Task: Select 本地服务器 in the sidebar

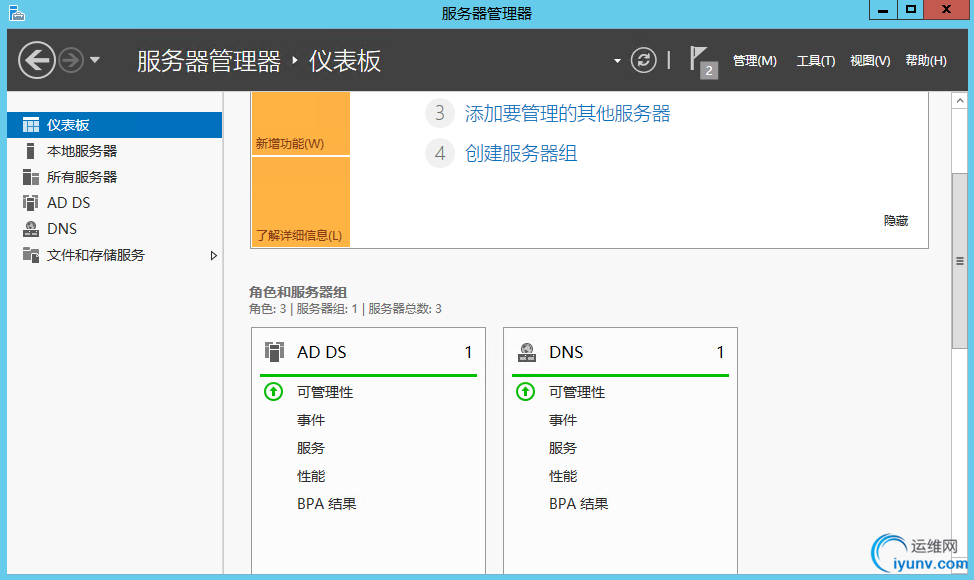Action: [82, 151]
